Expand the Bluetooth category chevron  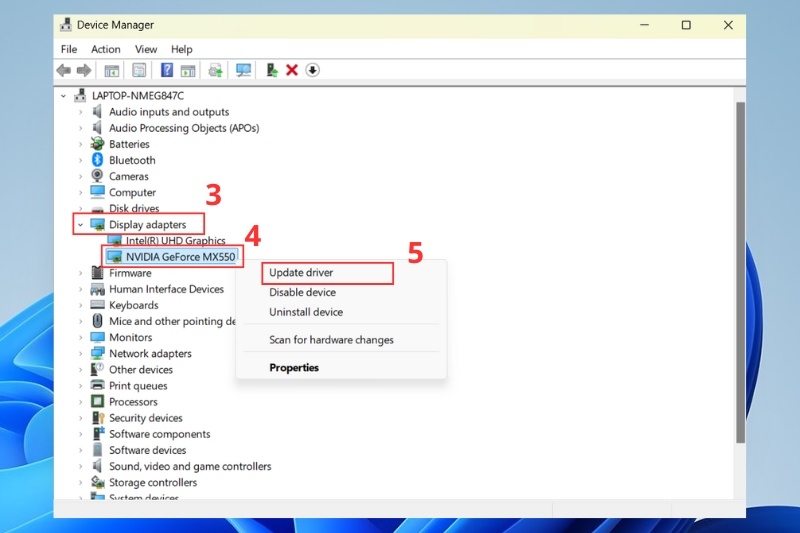[x=80, y=160]
